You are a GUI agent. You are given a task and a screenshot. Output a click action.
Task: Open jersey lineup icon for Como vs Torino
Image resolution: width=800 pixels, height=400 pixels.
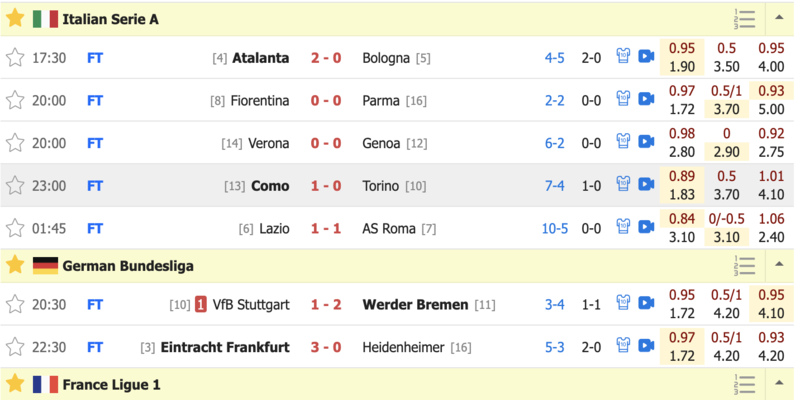pos(623,184)
